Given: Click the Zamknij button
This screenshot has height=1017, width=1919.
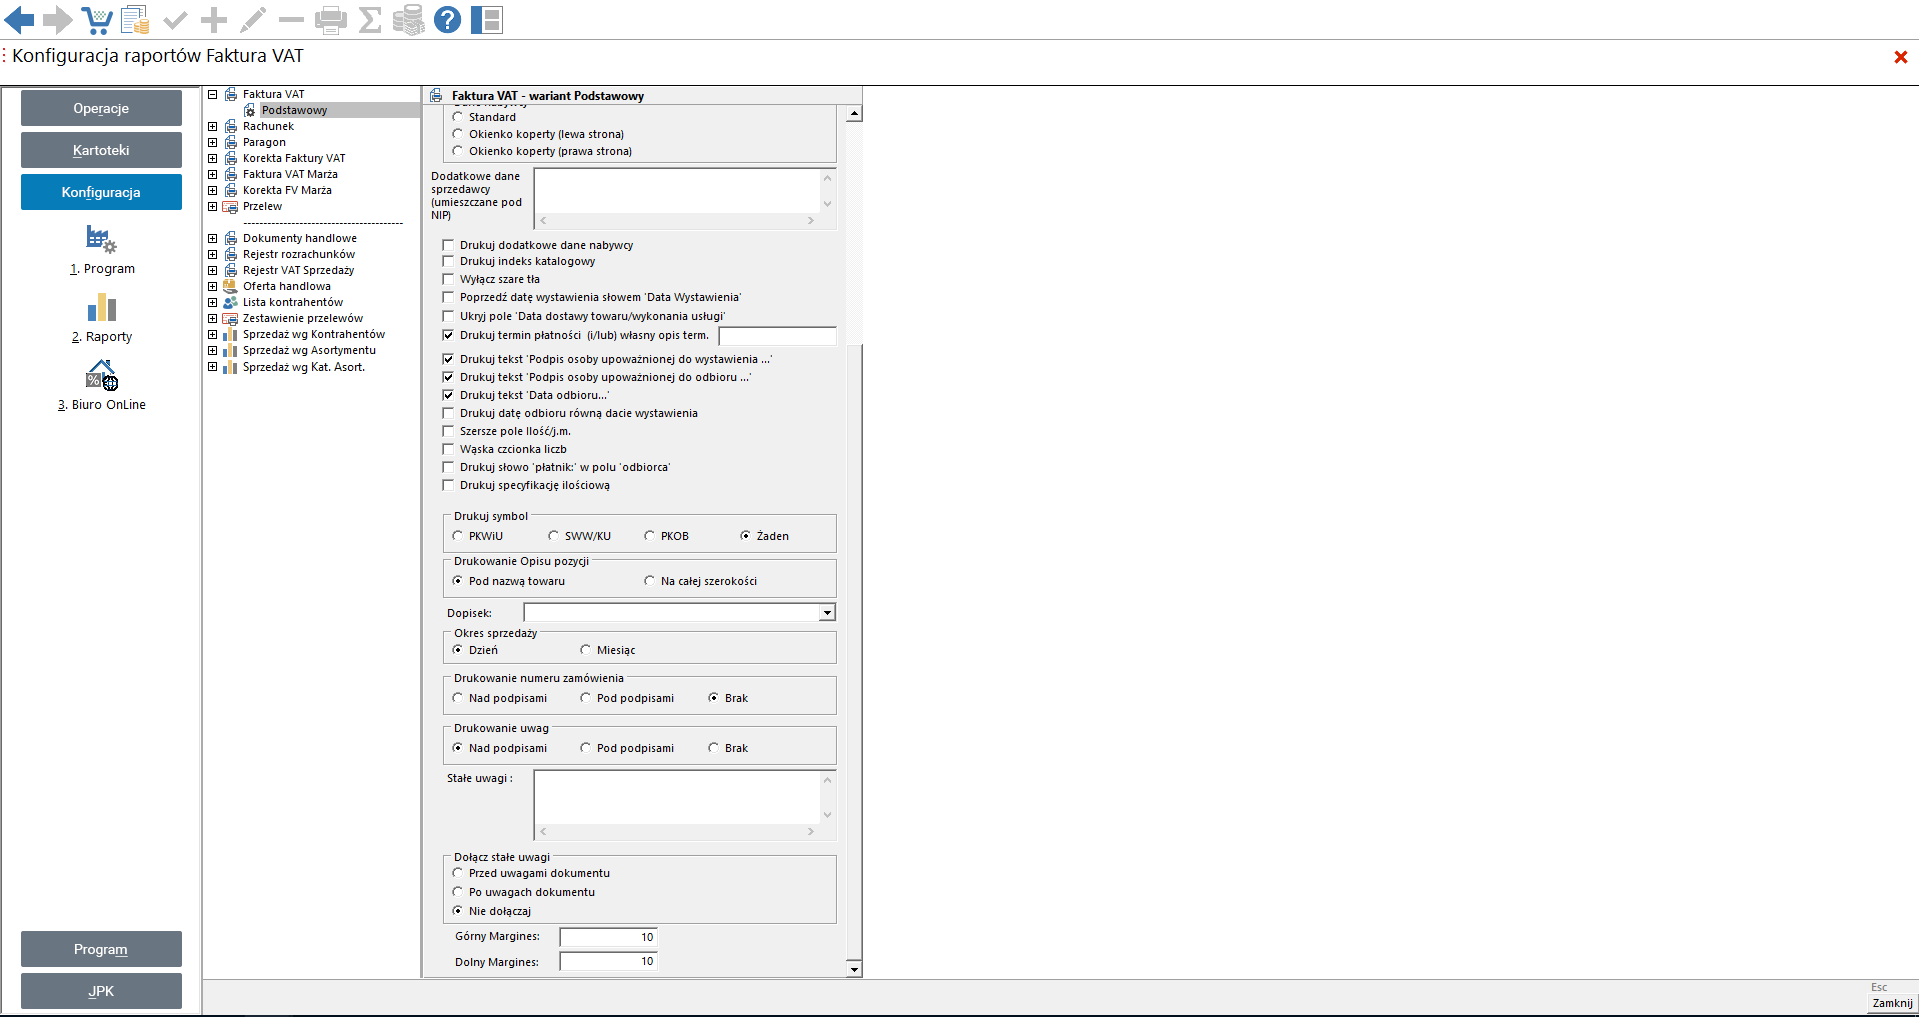Looking at the screenshot, I should tap(1891, 1003).
